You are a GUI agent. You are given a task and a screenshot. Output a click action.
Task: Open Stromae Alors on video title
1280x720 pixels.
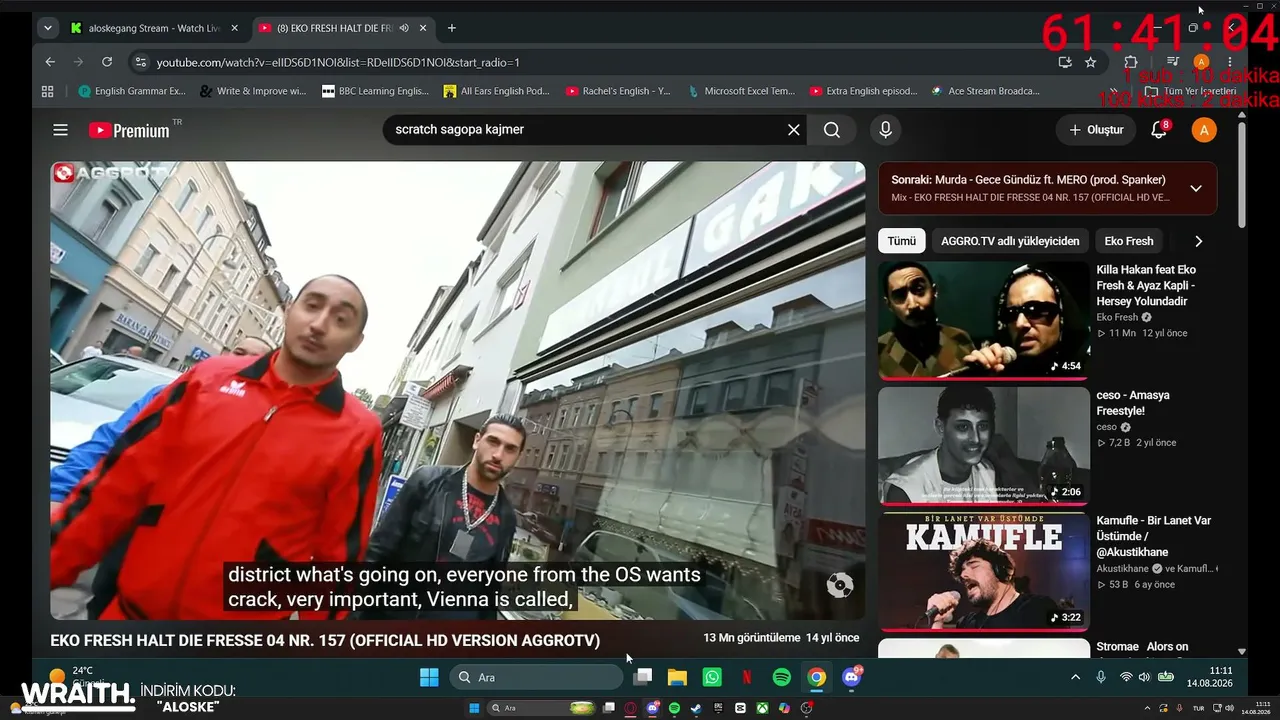pyautogui.click(x=1142, y=647)
